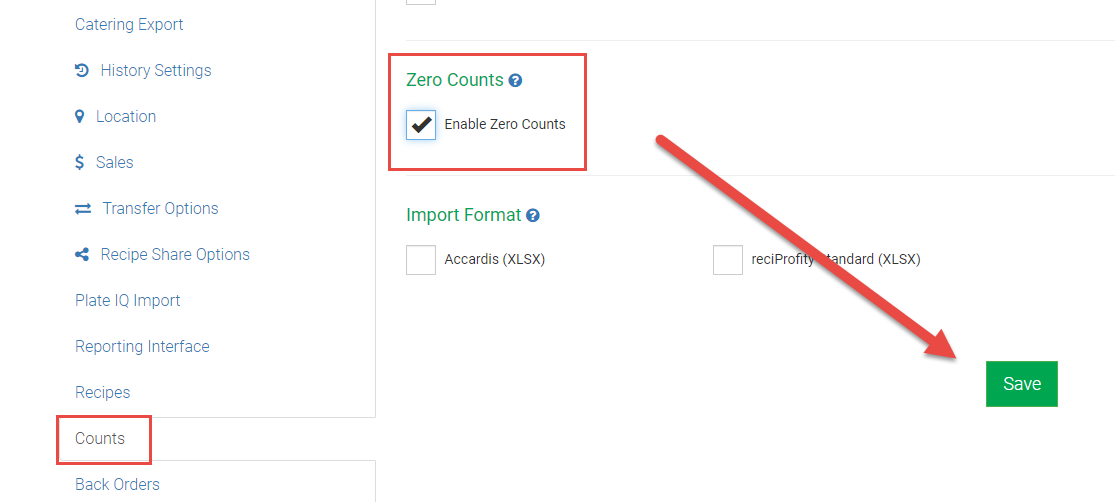Click the Location pin icon
Image resolution: width=1115 pixels, height=502 pixels.
(80, 116)
